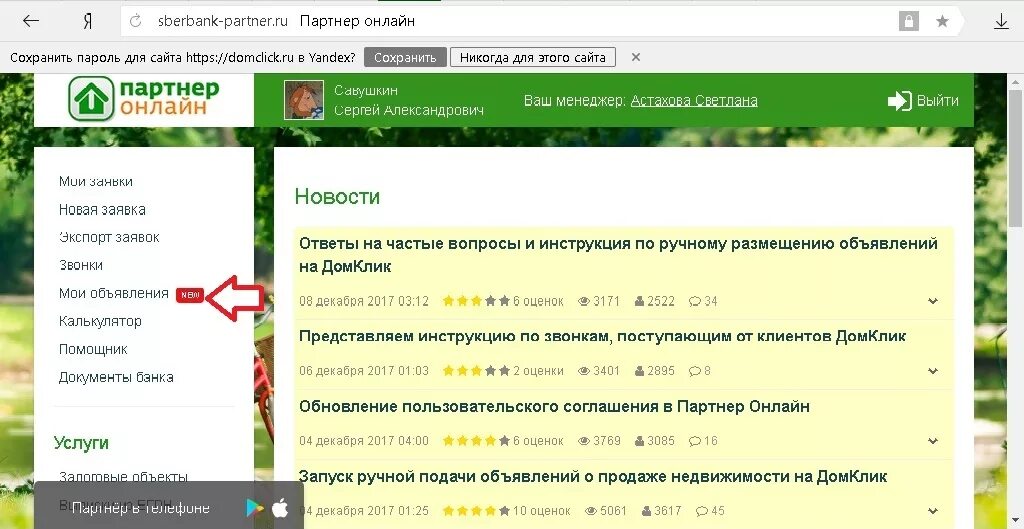Click comments bubble icon showing 16

(x=695, y=441)
